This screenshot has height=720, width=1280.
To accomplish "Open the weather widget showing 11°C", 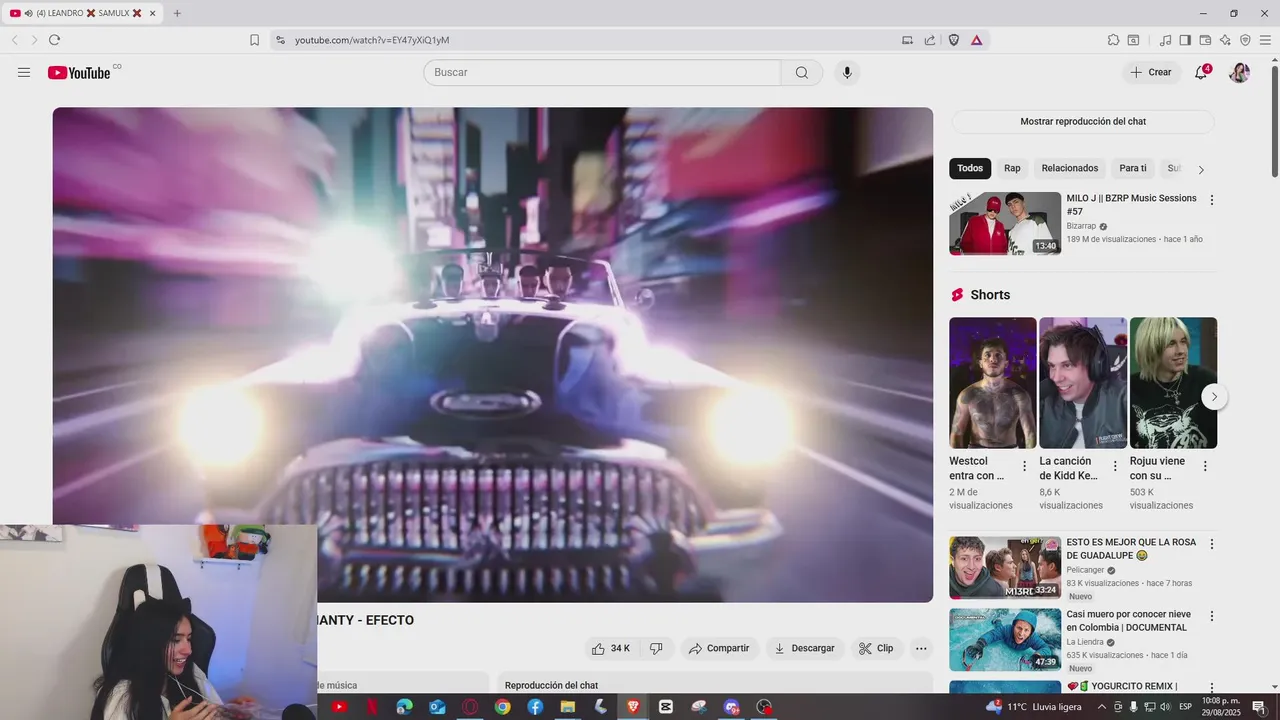I will [x=1033, y=707].
